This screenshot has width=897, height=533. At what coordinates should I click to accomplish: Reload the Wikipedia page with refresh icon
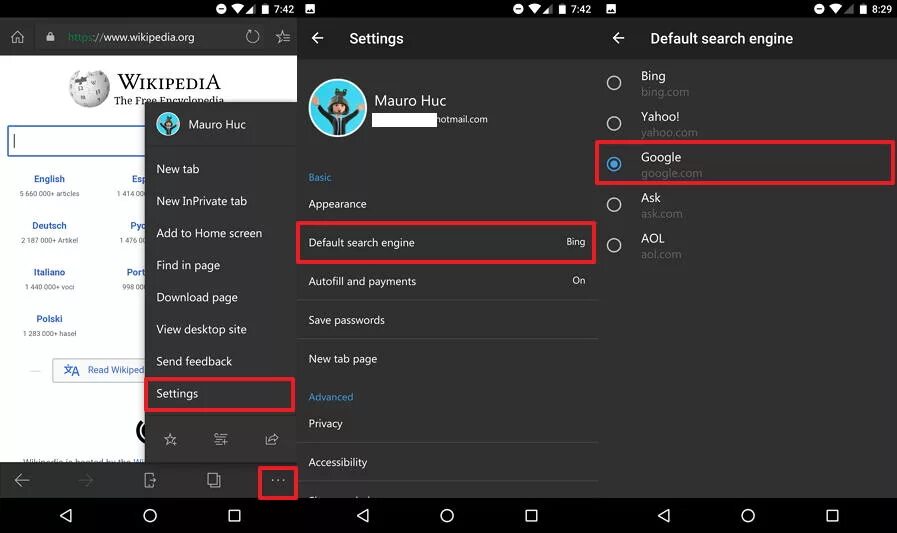click(x=252, y=37)
